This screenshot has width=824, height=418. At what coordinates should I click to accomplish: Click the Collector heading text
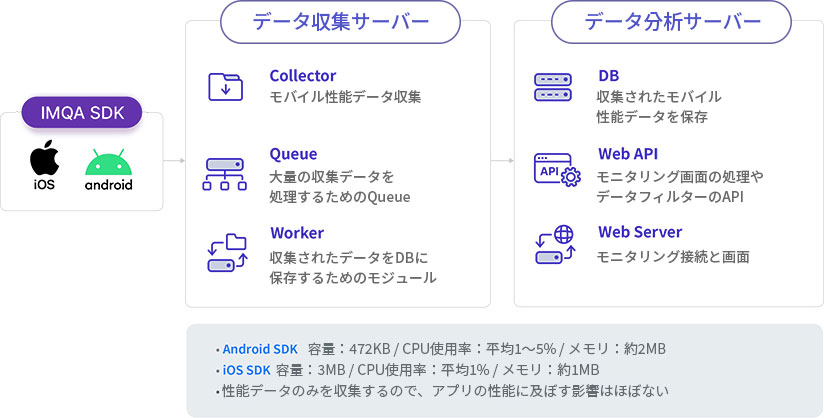point(303,76)
